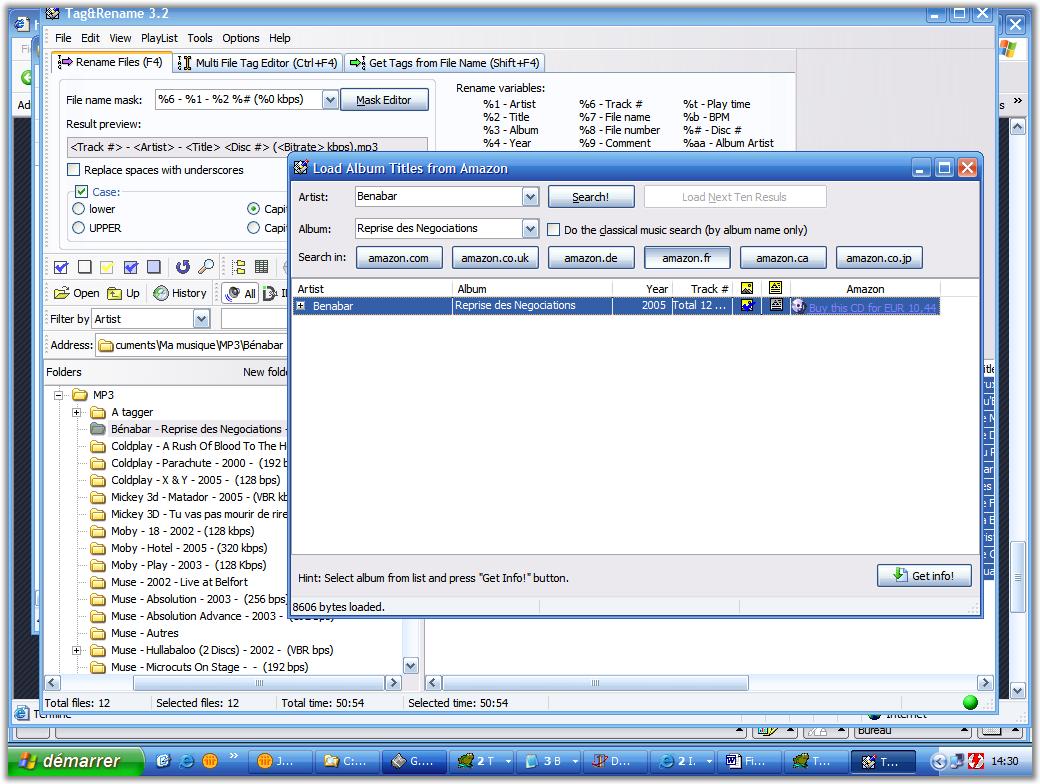This screenshot has width=1040, height=784.
Task: Select the Coldplay - Parachute folder
Action: coord(199,463)
